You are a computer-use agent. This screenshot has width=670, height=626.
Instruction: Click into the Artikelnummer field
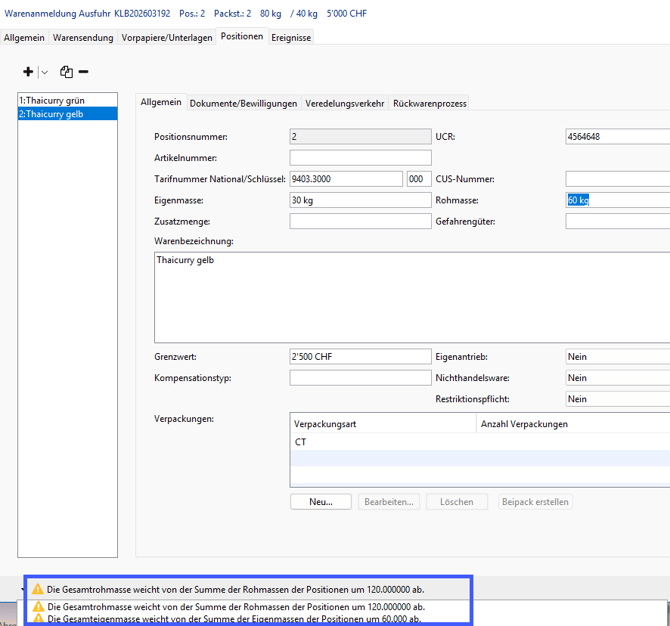tap(360, 158)
